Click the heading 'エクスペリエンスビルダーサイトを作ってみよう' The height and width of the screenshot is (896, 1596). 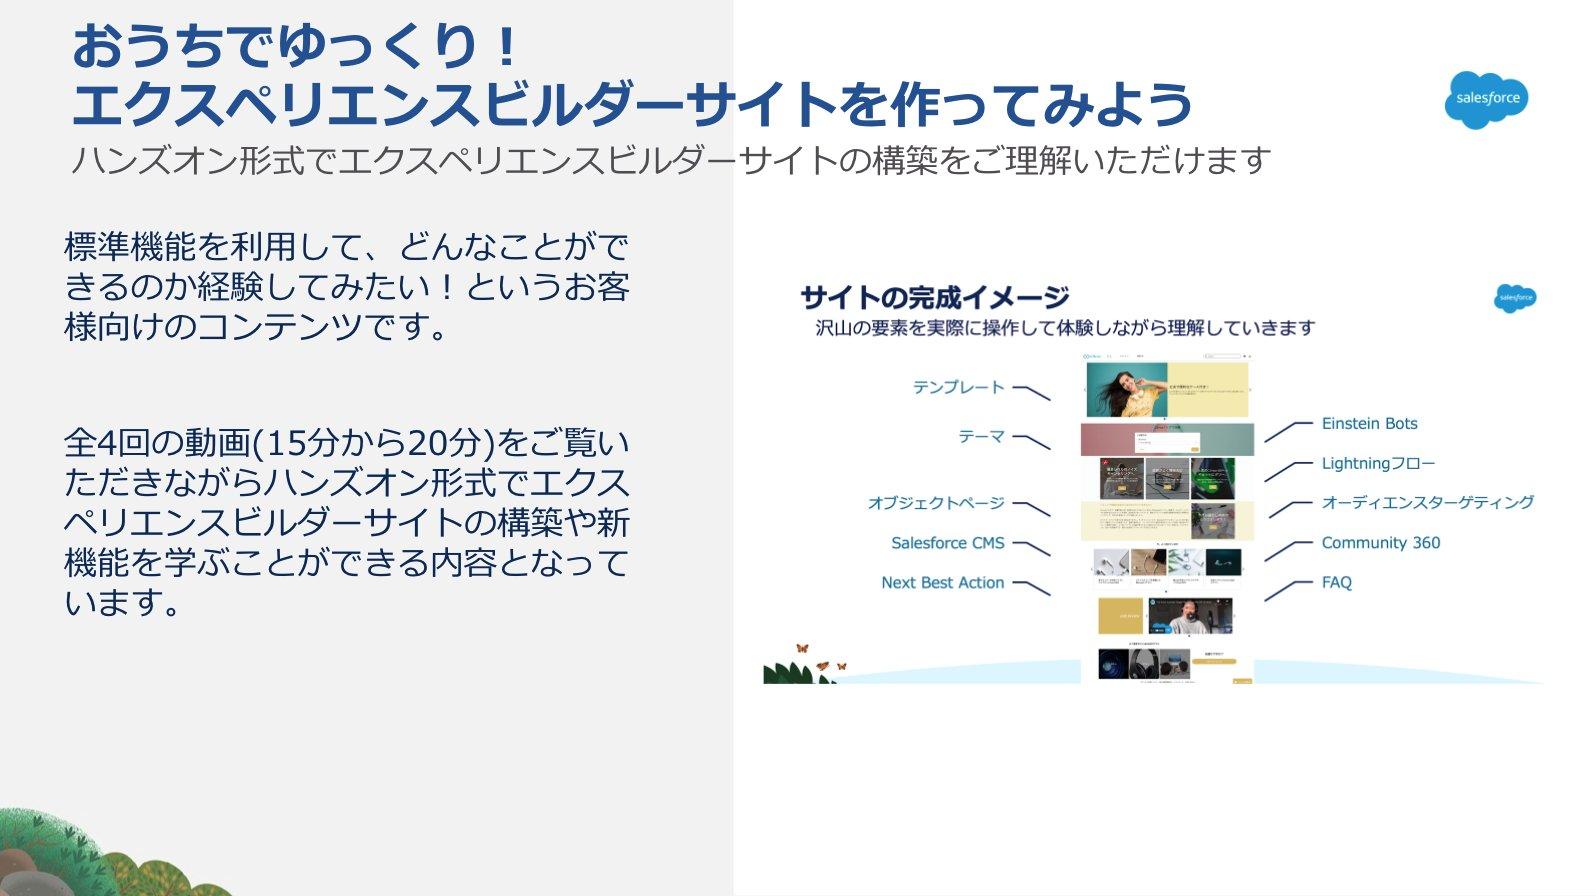tap(632, 105)
